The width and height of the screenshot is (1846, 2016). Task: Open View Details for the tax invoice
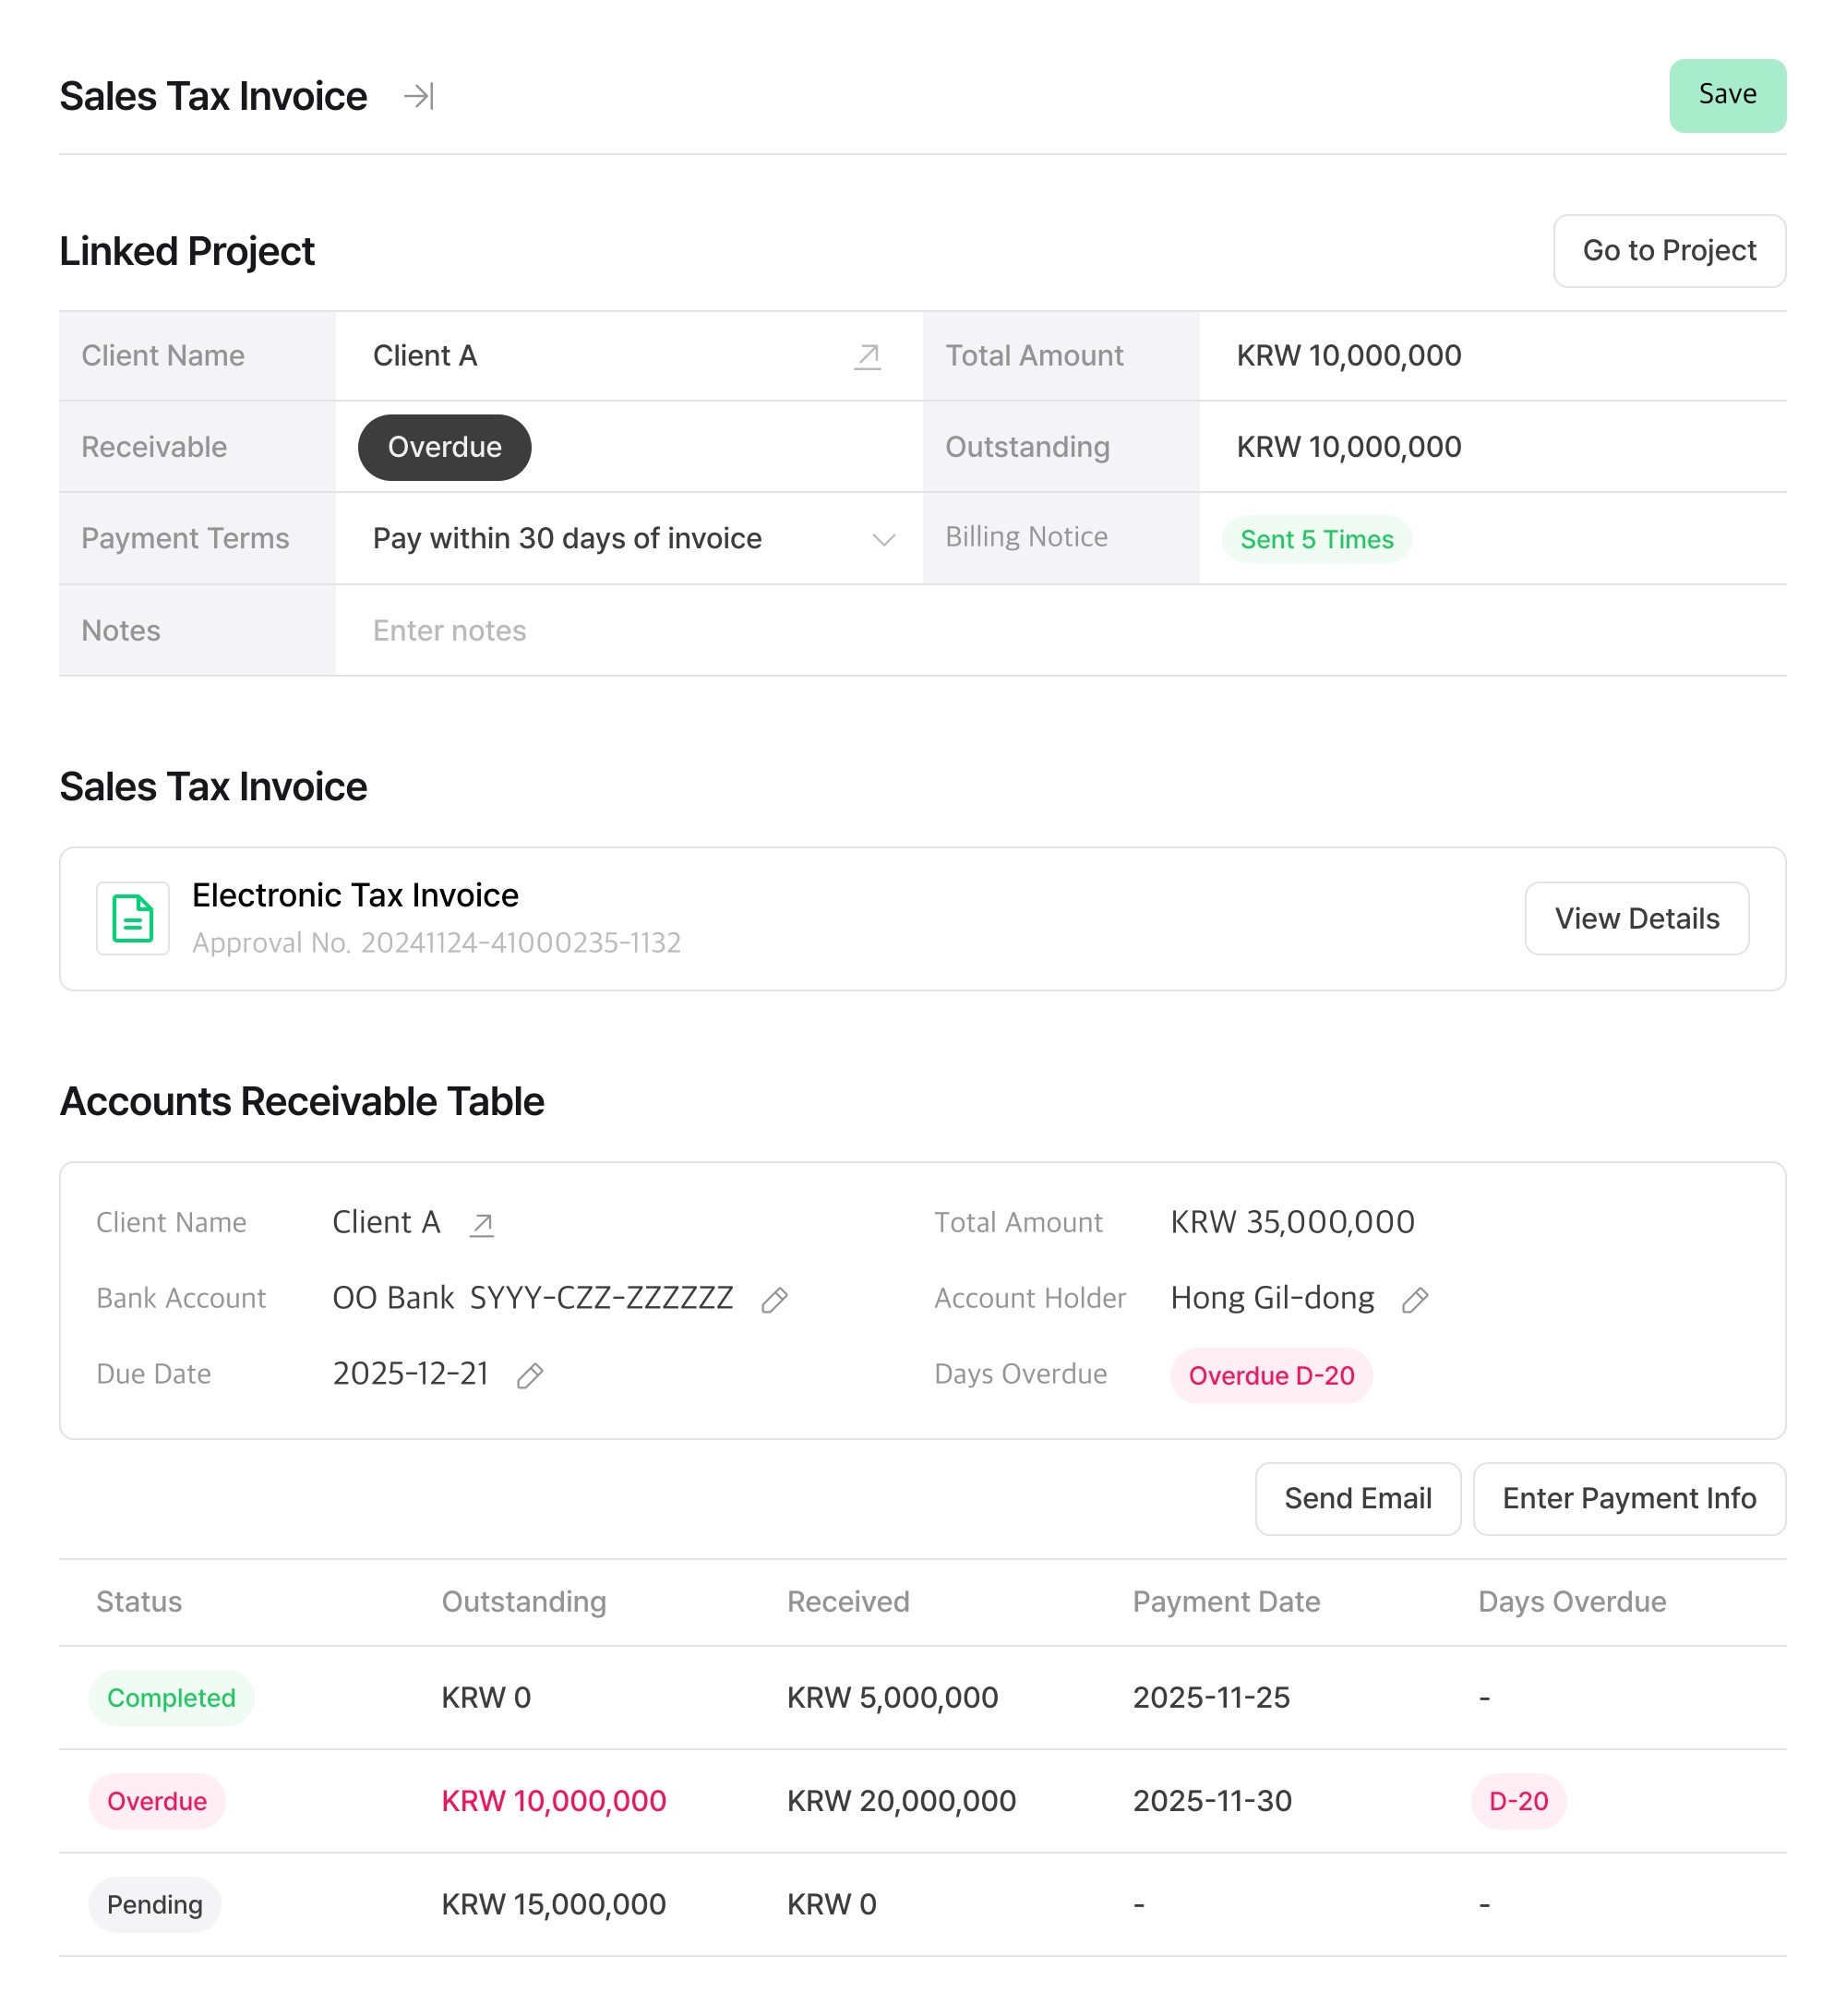[x=1636, y=918]
